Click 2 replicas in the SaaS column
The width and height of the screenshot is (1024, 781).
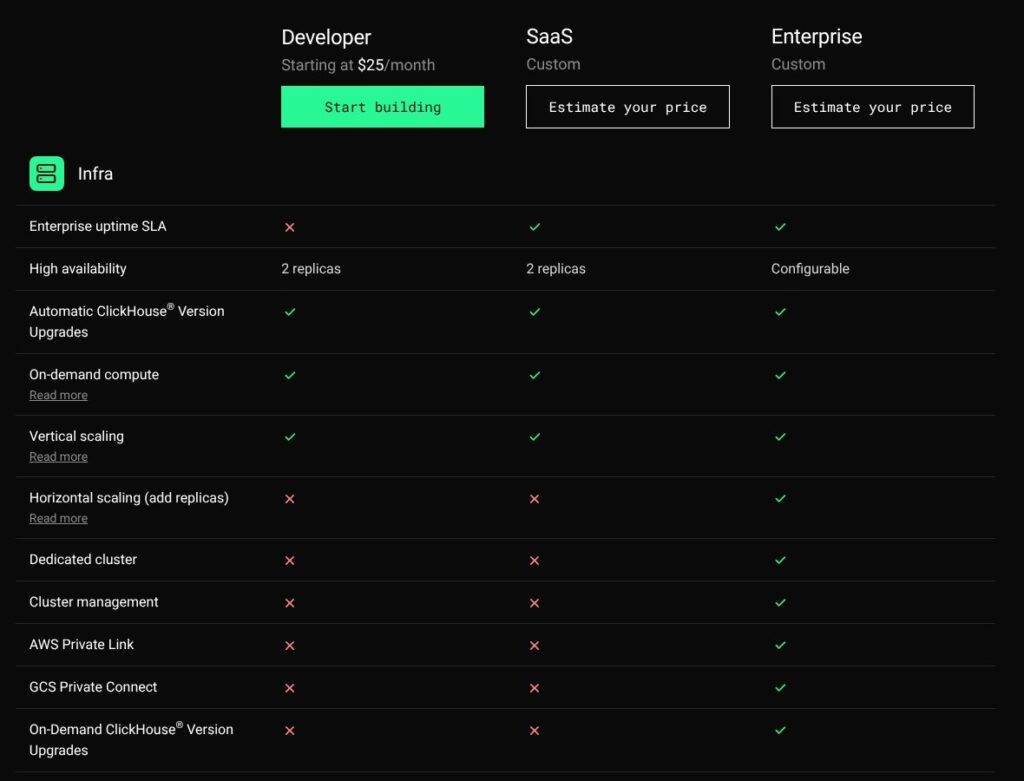click(556, 268)
